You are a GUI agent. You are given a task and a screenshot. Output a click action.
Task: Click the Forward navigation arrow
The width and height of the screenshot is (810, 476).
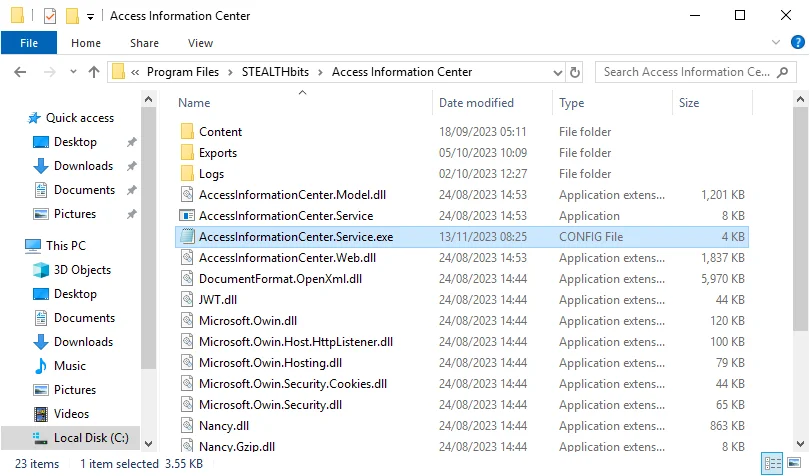click(x=50, y=72)
